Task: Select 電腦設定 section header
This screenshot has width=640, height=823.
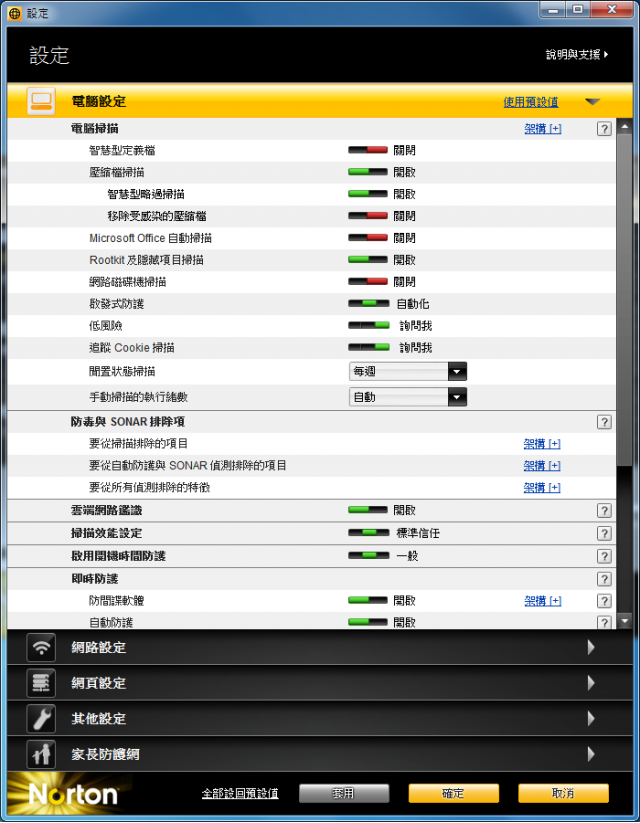Action: click(x=320, y=101)
